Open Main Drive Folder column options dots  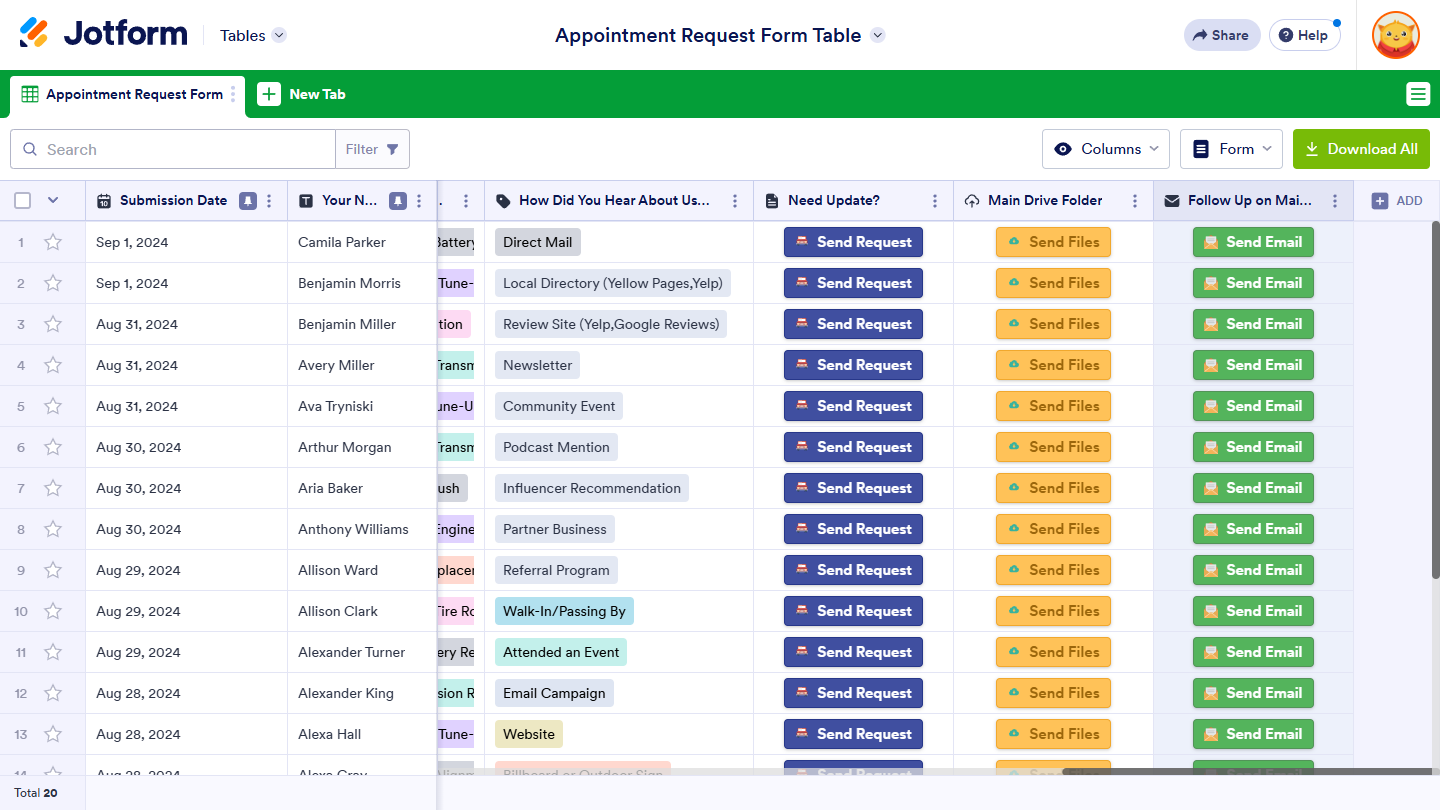(1135, 201)
